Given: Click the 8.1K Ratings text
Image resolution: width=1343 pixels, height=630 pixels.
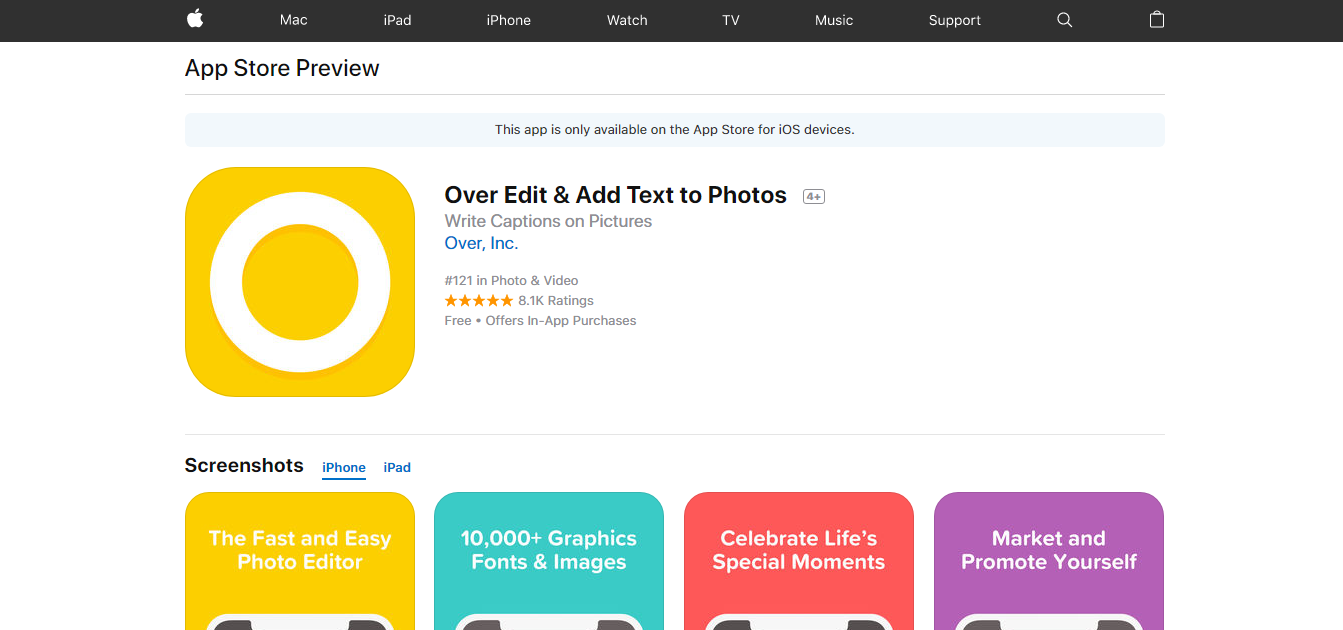Looking at the screenshot, I should 556,300.
